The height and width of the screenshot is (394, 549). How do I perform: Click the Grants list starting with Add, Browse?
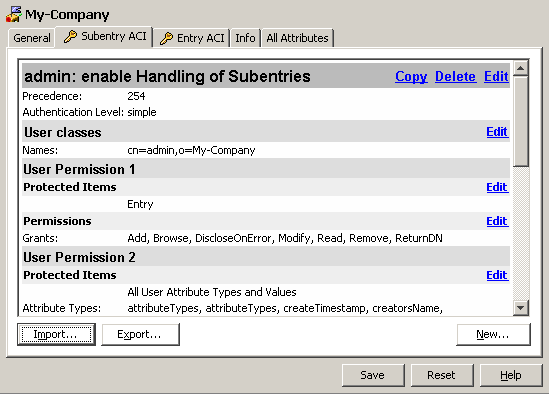pos(285,238)
